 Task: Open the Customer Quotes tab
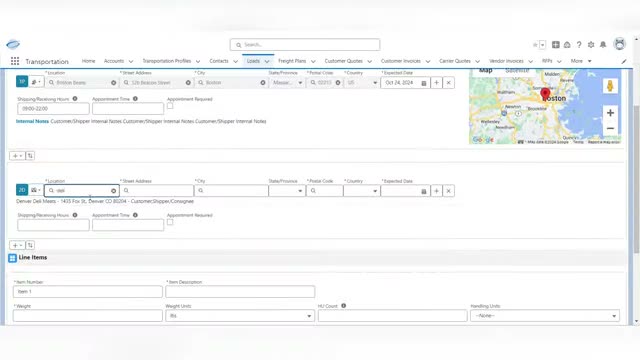tap(344, 61)
